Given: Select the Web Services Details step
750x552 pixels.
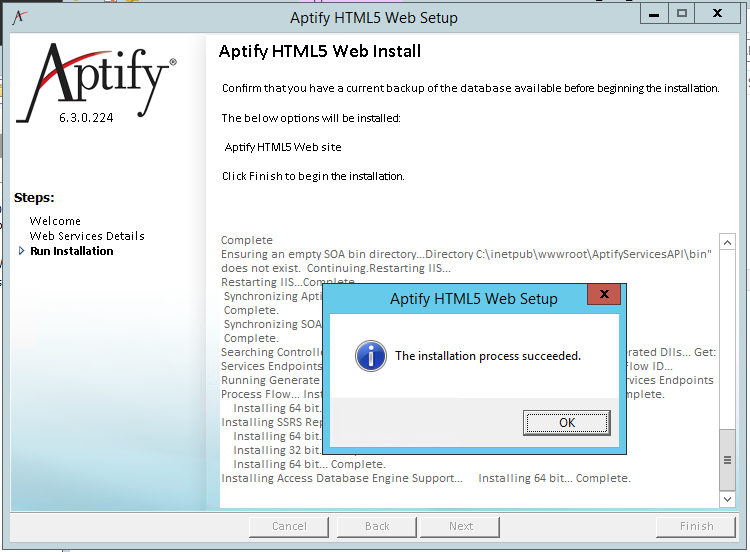Looking at the screenshot, I should [87, 236].
